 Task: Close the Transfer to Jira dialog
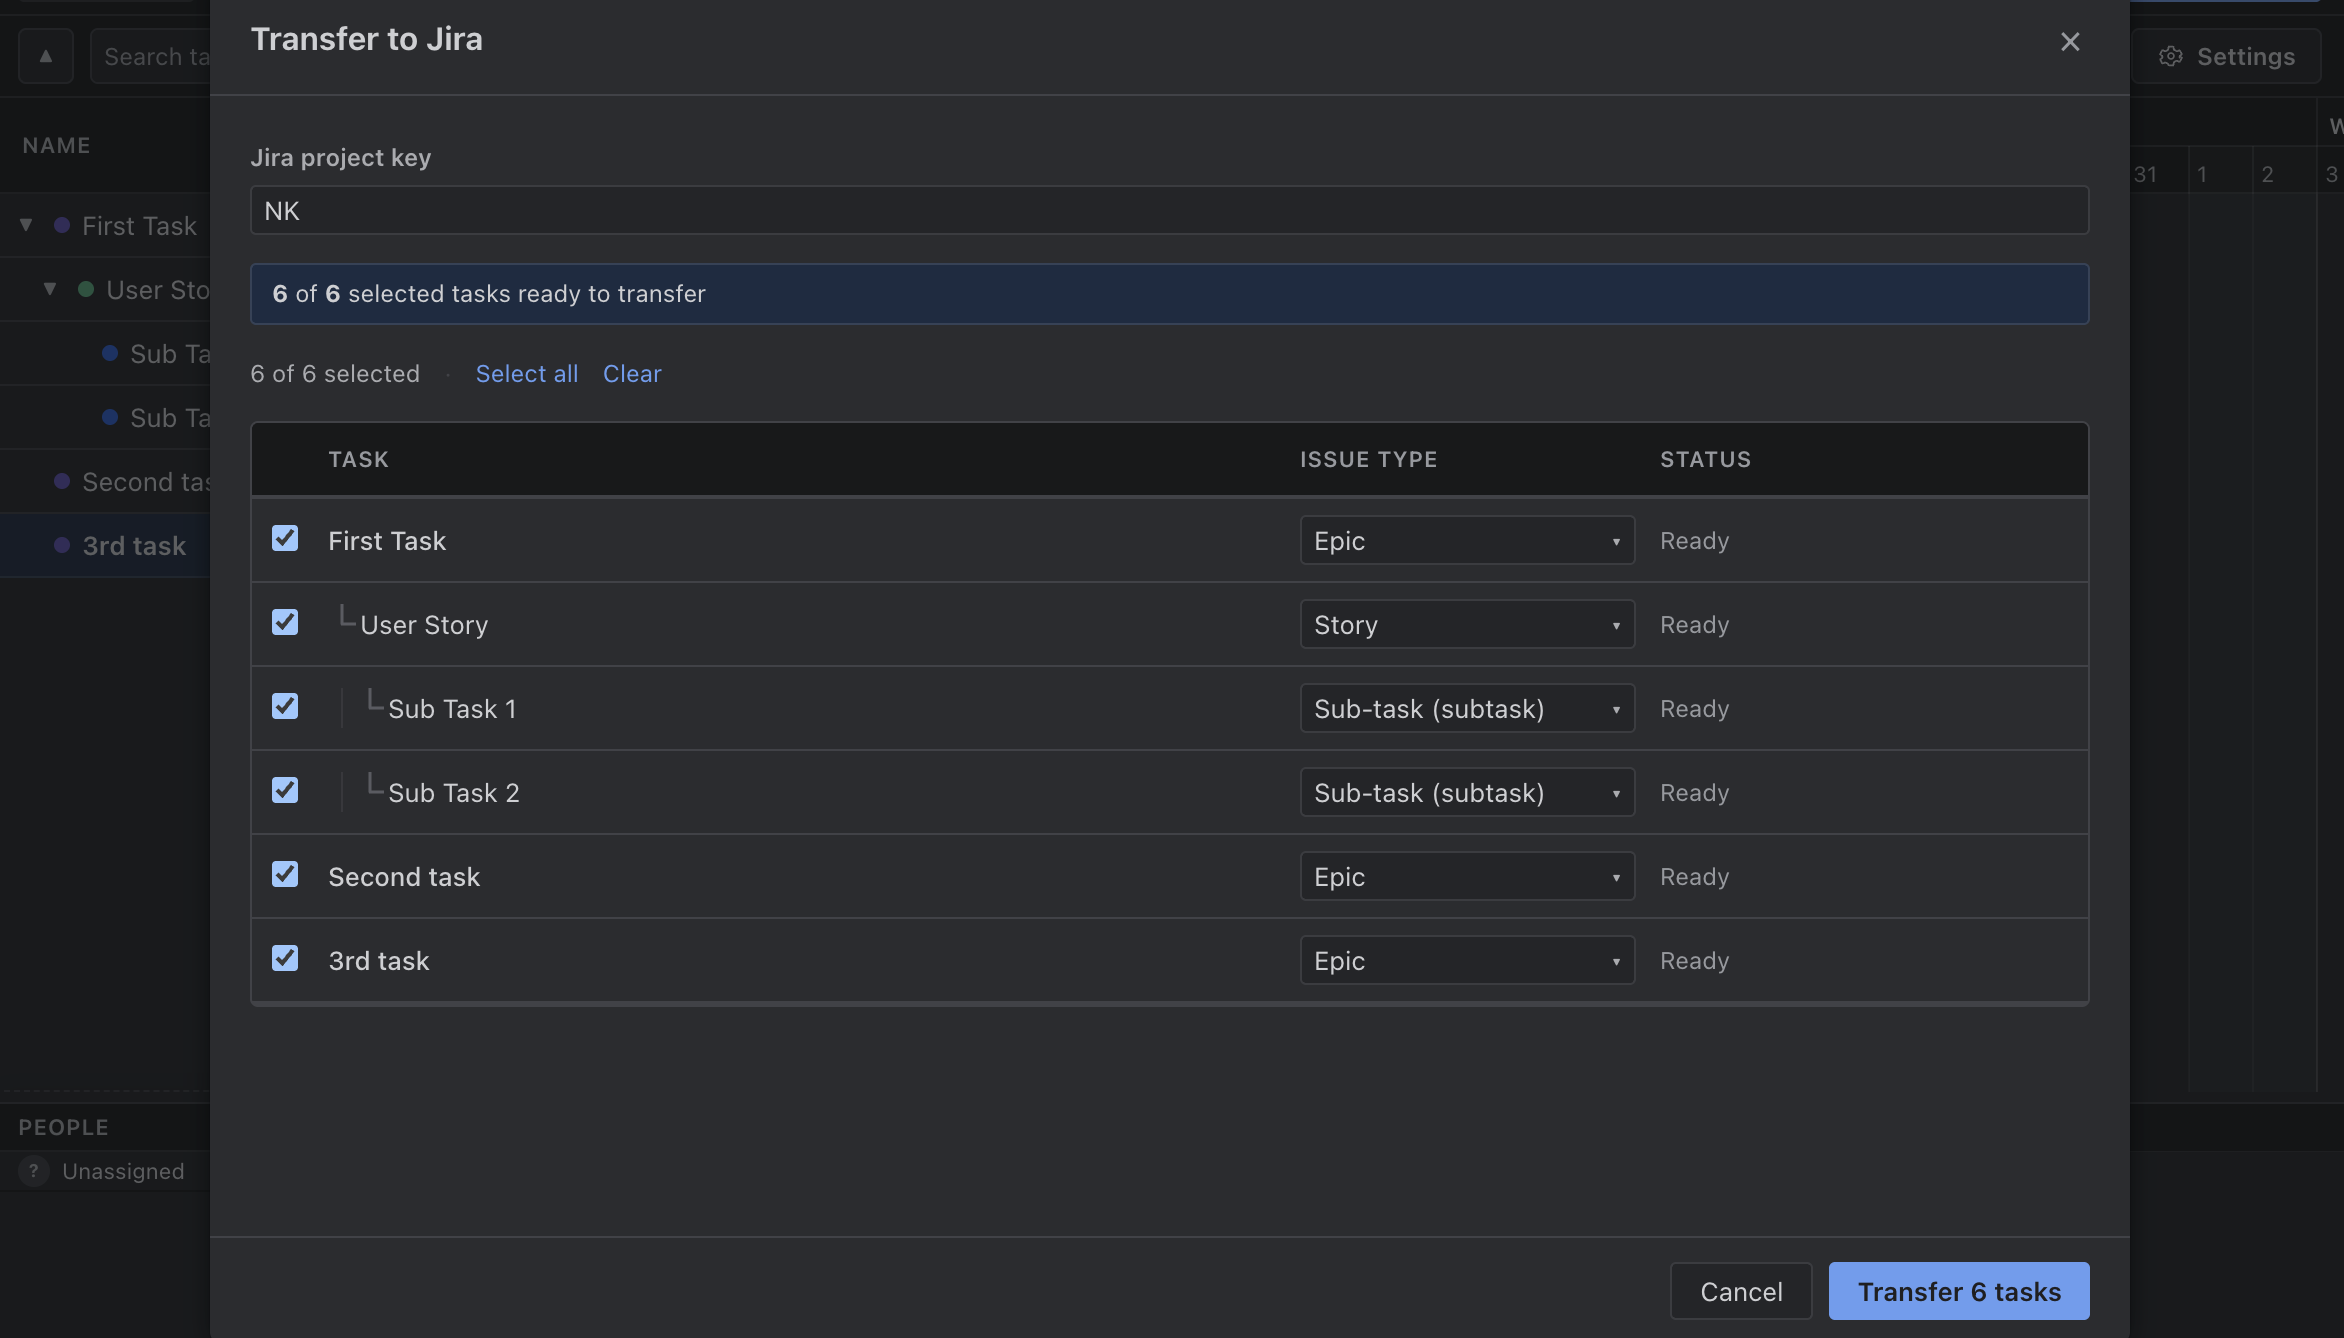click(2069, 41)
